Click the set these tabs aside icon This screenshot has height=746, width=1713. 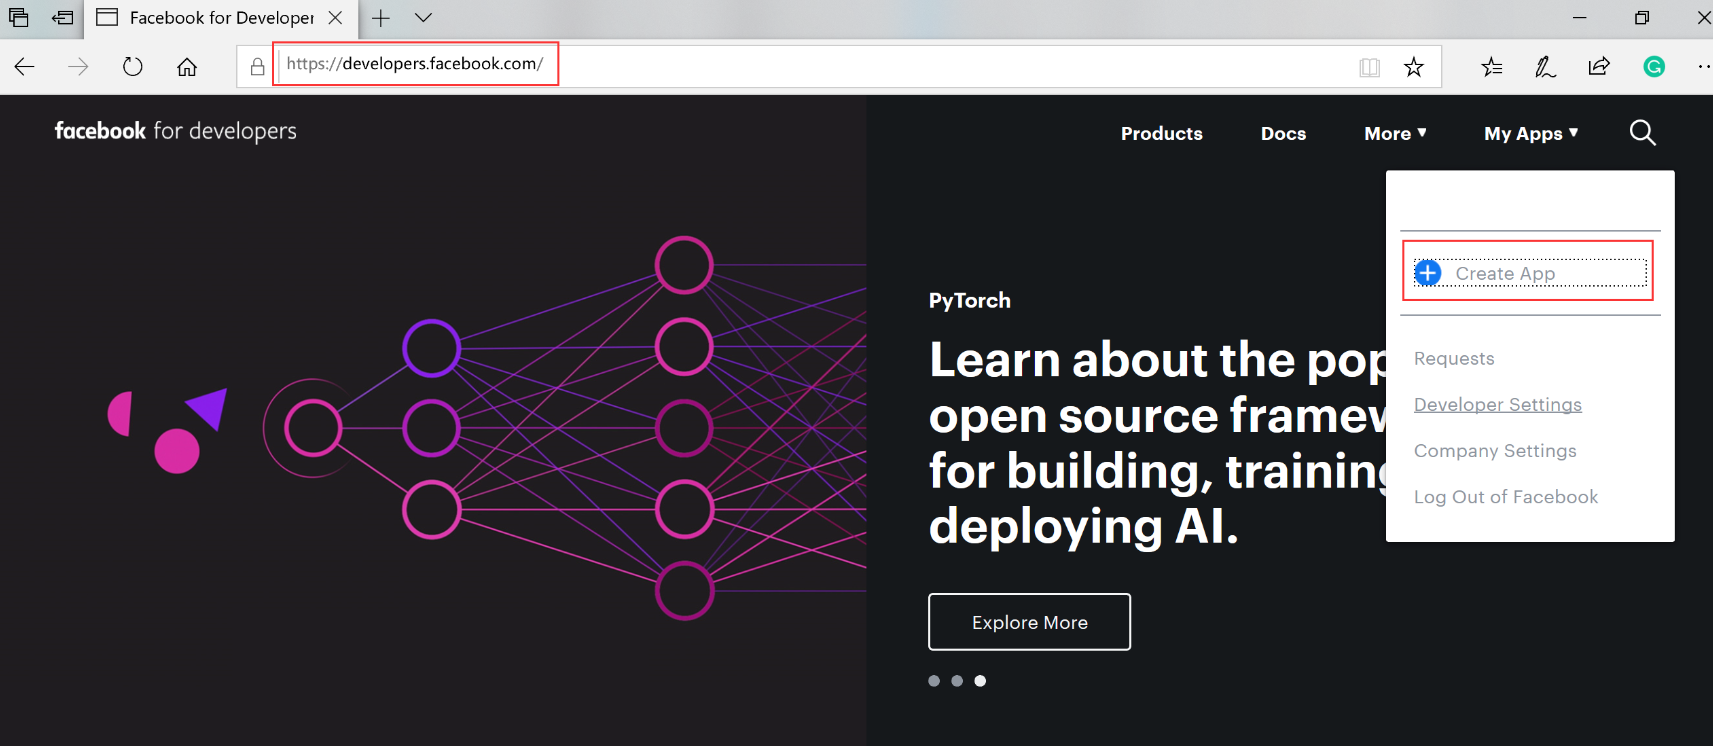[62, 17]
